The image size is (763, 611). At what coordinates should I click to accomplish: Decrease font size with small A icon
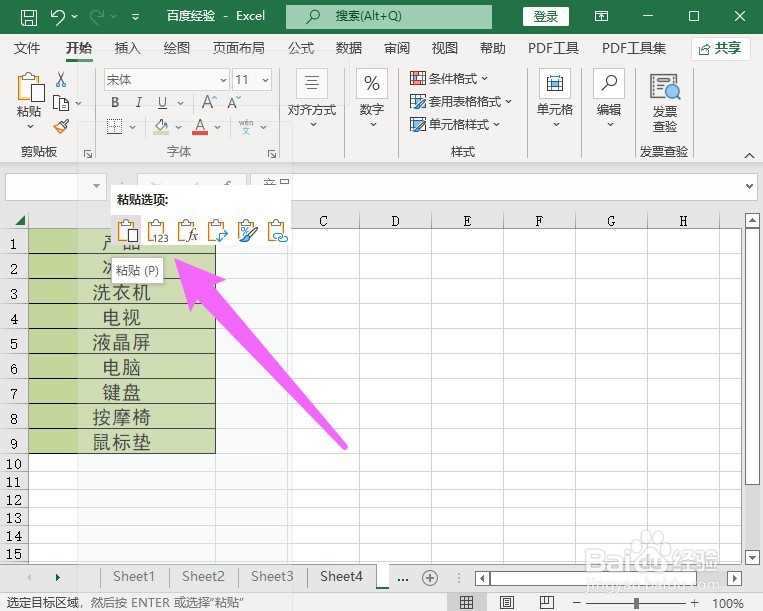233,102
